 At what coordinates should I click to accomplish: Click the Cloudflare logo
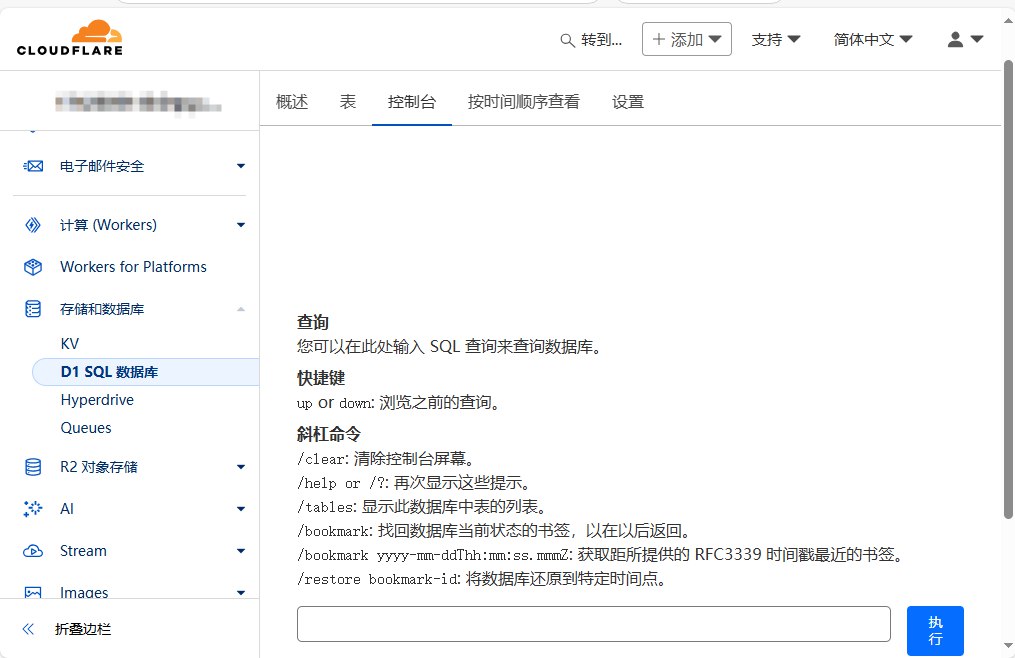coord(70,38)
